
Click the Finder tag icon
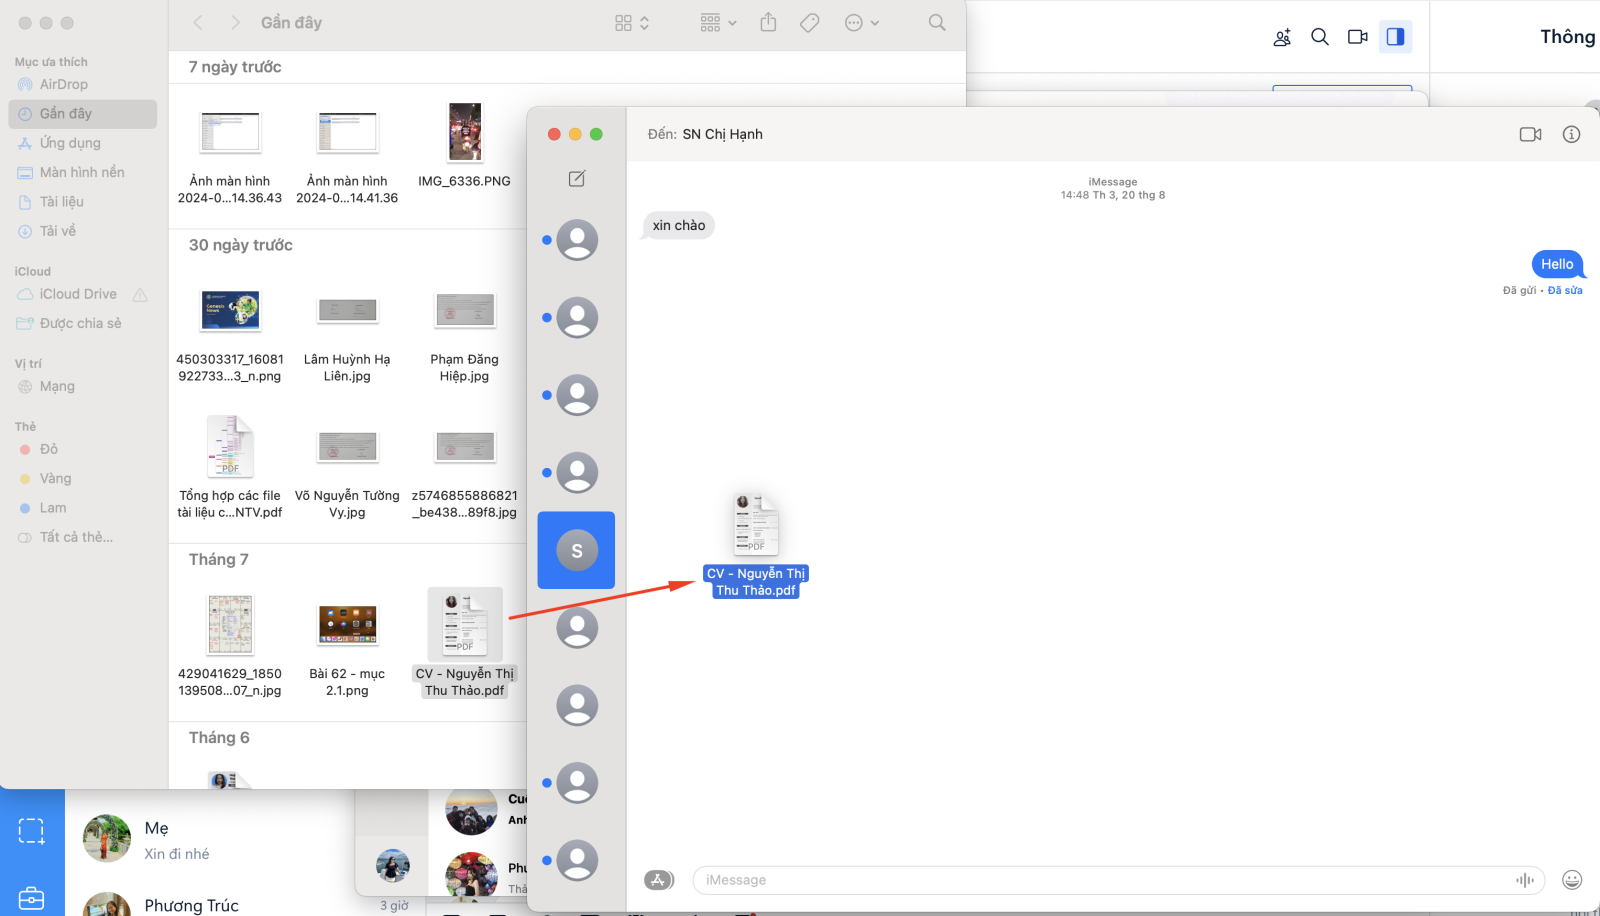coord(810,22)
